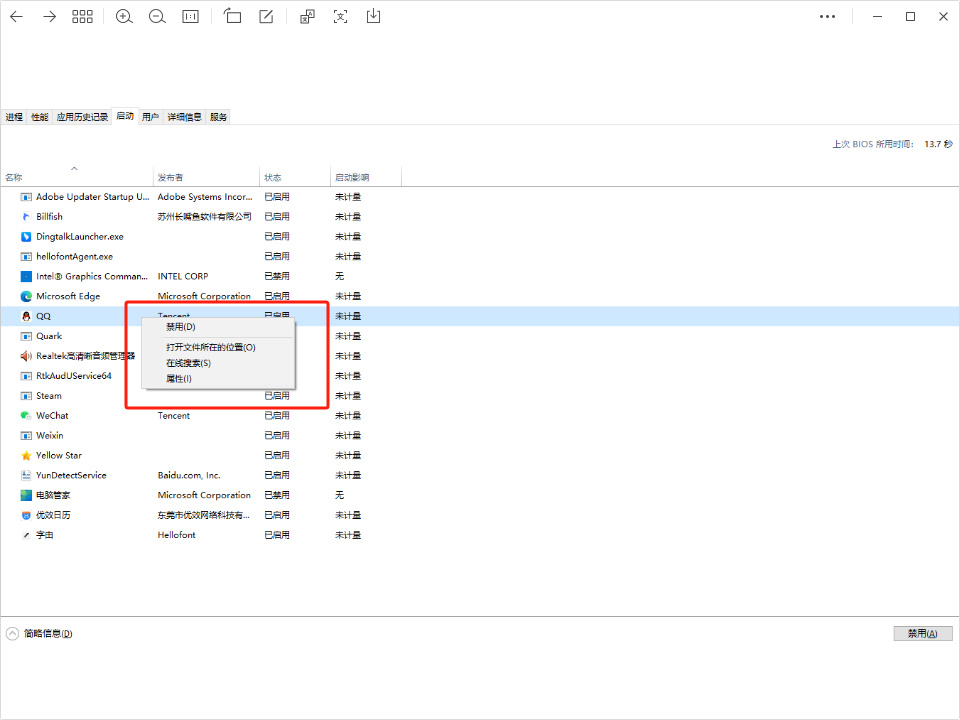Click the Microsoft Edge icon
This screenshot has height=720, width=960.
[26, 296]
